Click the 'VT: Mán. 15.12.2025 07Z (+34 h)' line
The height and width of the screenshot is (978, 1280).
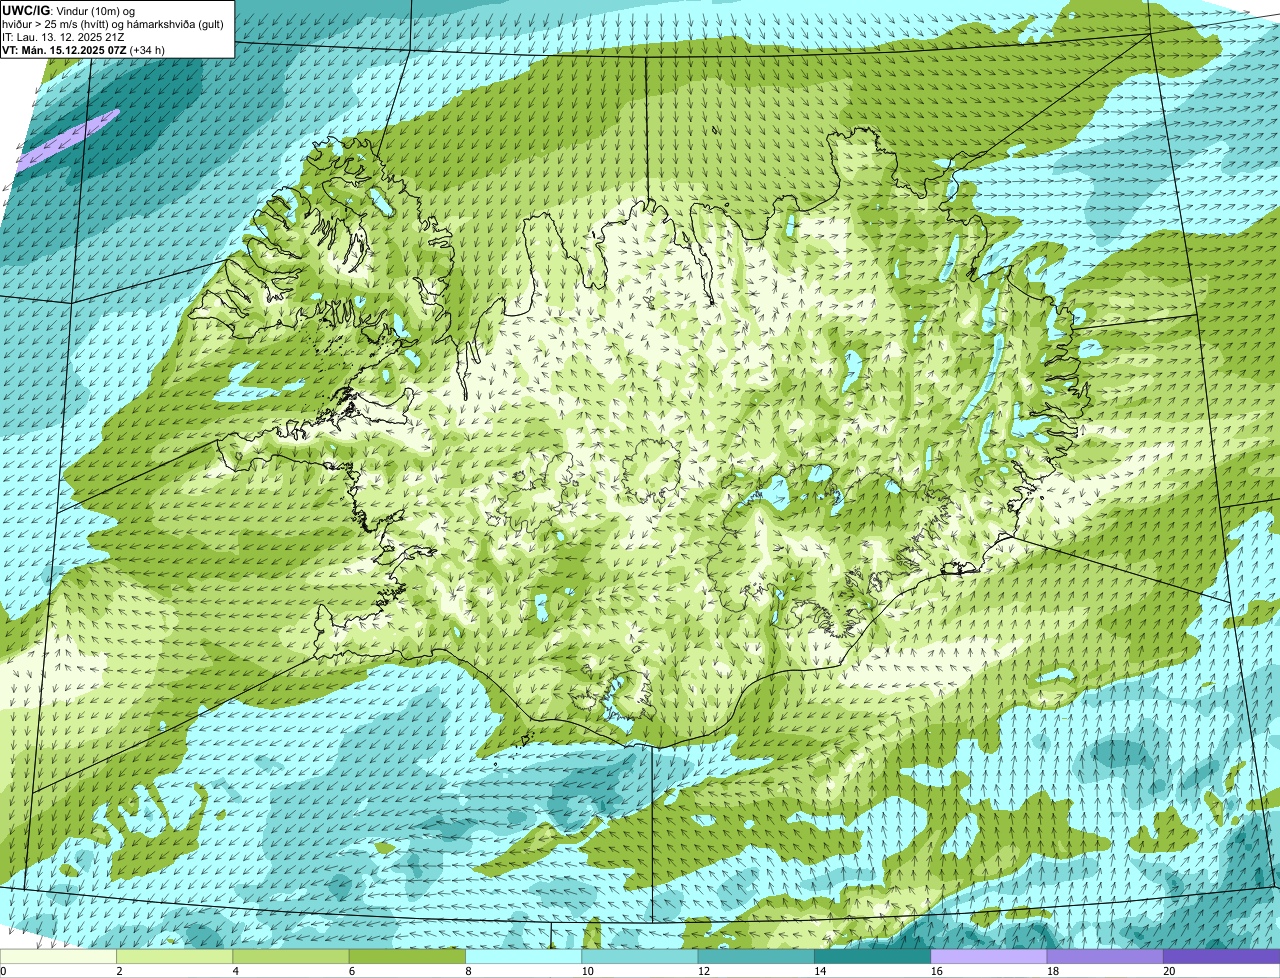[x=84, y=50]
